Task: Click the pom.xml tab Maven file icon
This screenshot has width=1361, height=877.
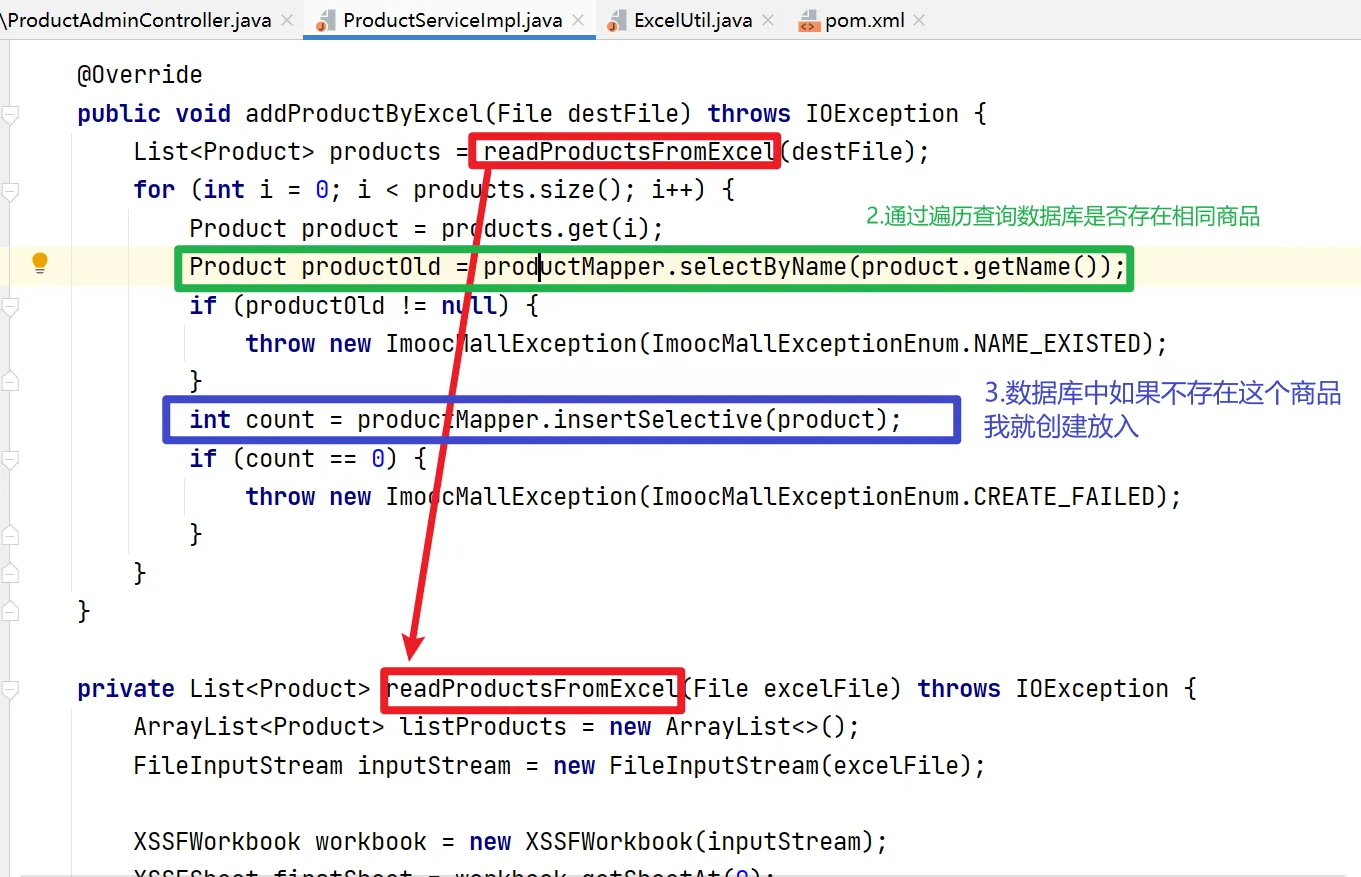Action: point(808,21)
